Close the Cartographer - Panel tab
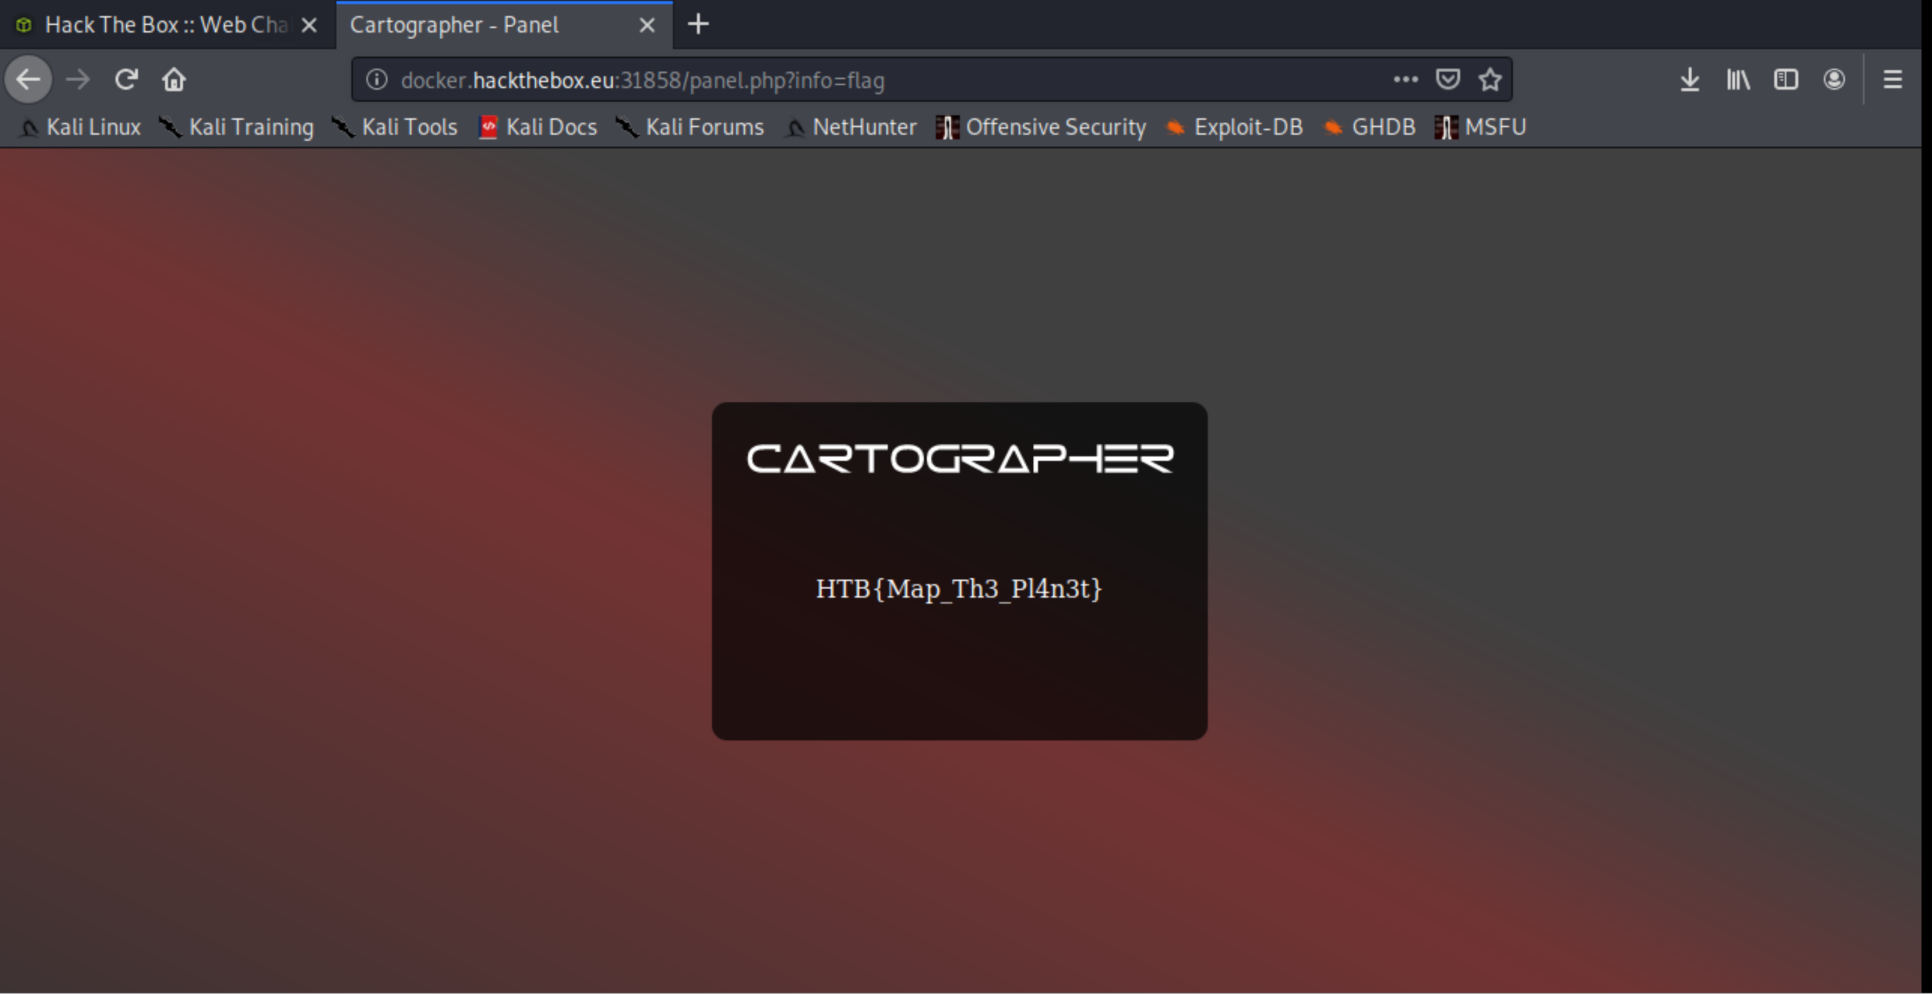The width and height of the screenshot is (1932, 994). point(647,25)
